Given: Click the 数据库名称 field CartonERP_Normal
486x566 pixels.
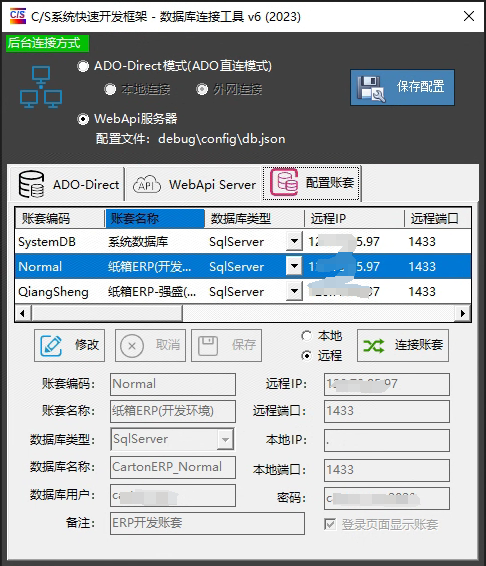Looking at the screenshot, I should click(x=173, y=467).
